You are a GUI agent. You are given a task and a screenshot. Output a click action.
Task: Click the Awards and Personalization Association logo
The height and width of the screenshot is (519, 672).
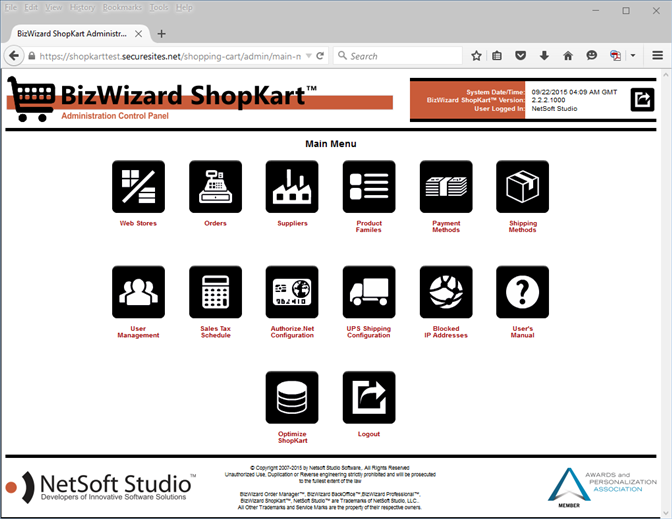coord(602,487)
